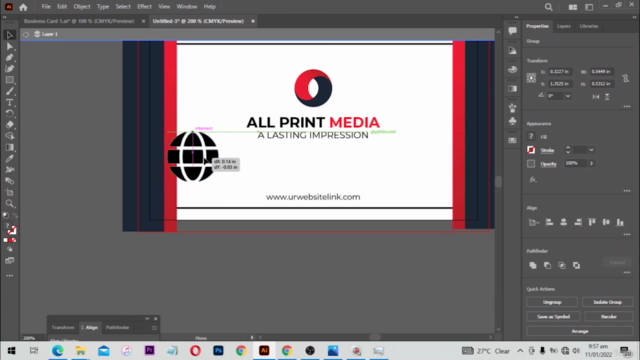Viewport: 640px width, 360px height.
Task: Click Pathfinder Minus Front icon
Action: pos(547,265)
